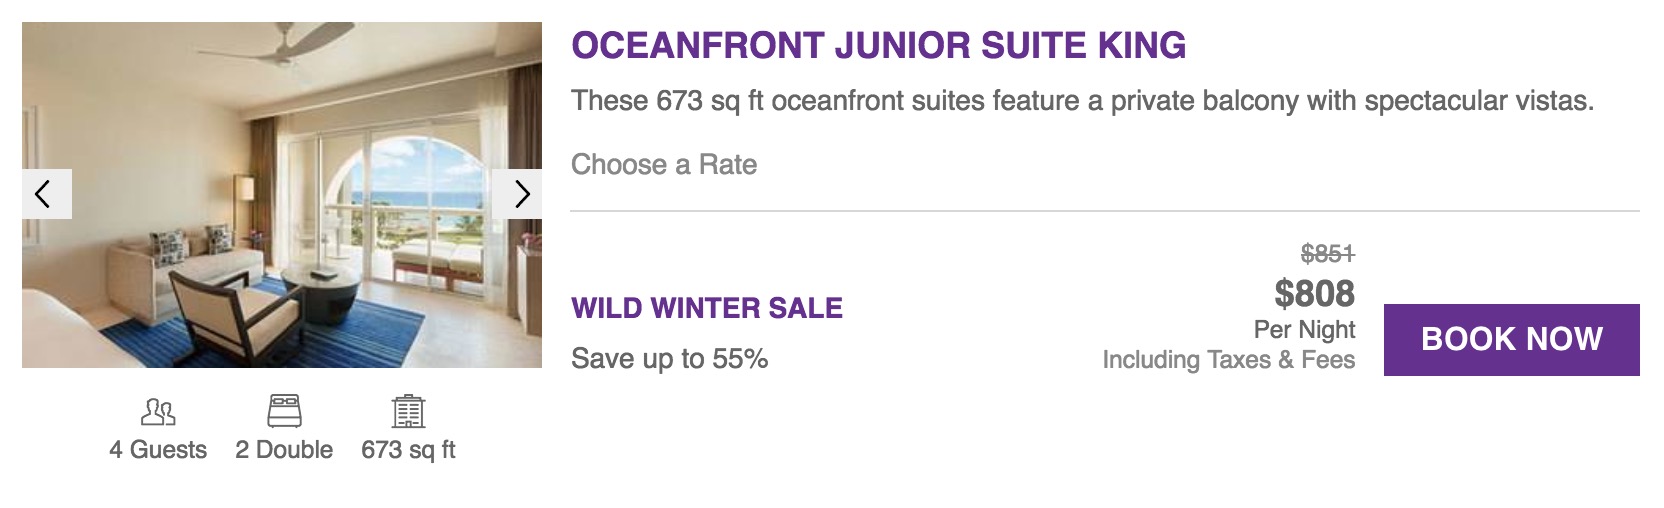The height and width of the screenshot is (508, 1664).
Task: Click the 673 sq ft label under photo
Action: click(x=408, y=450)
